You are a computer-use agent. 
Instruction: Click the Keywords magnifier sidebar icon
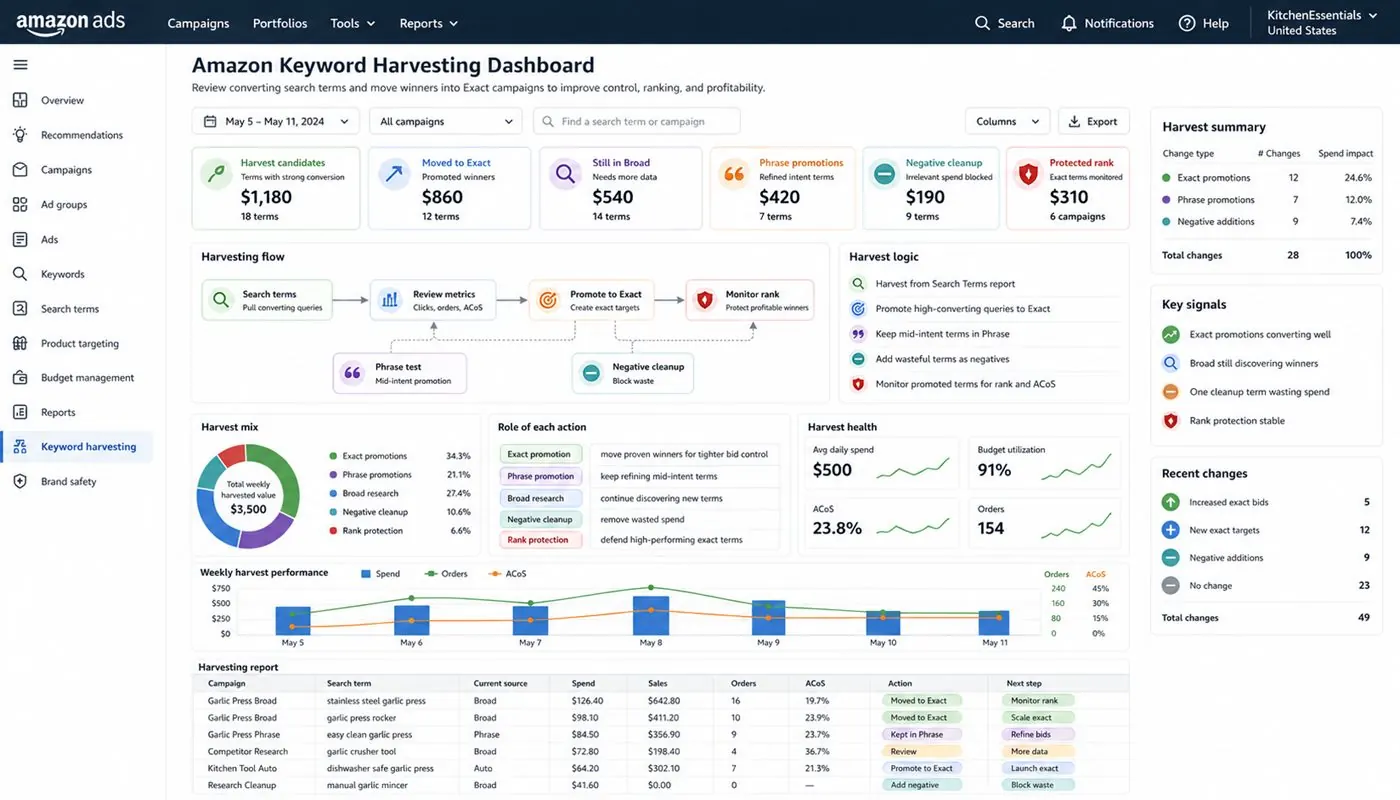pos(20,274)
